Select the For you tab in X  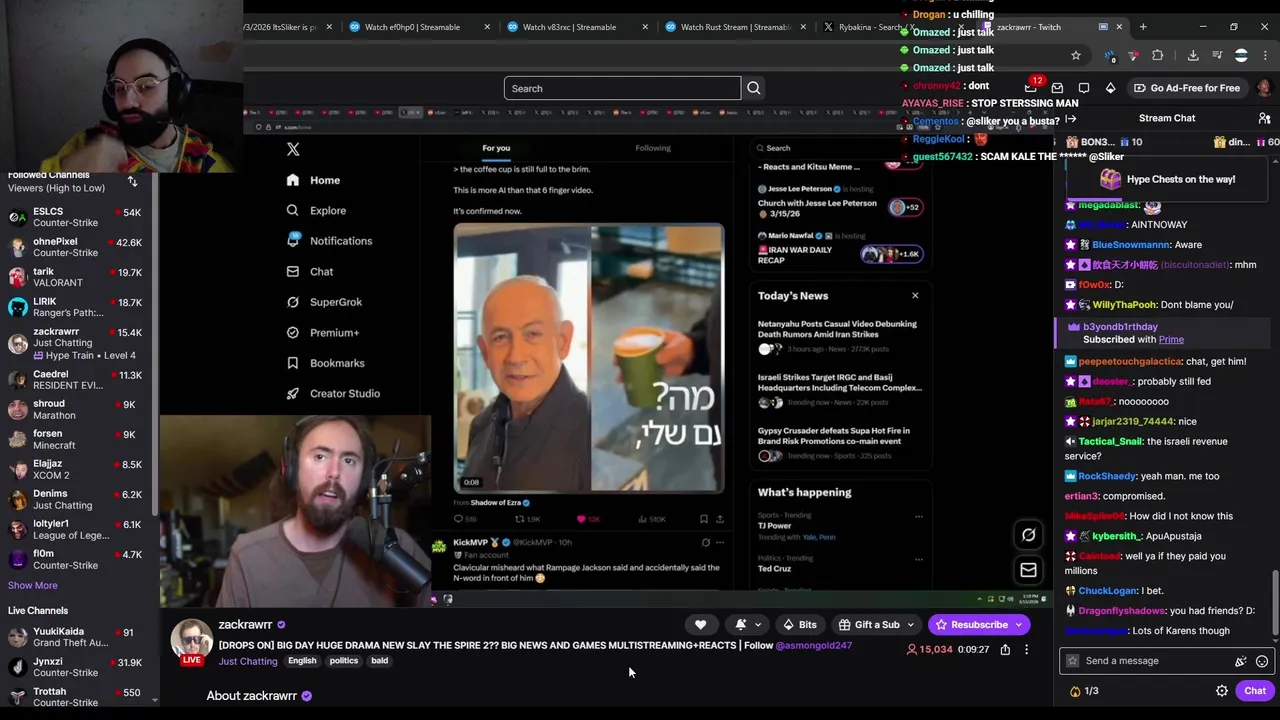[496, 148]
